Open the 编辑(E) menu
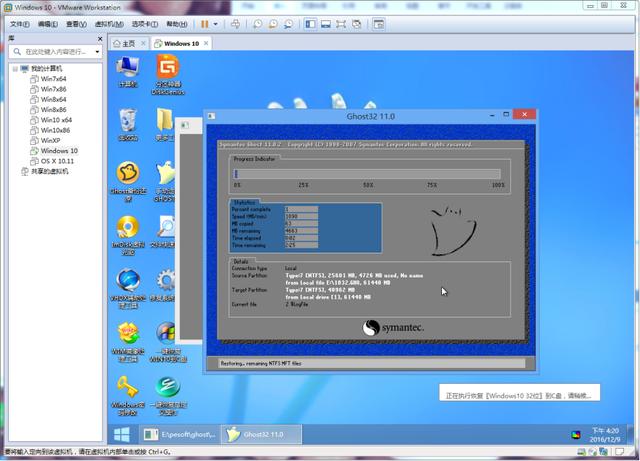This screenshot has width=640, height=461. click(x=48, y=24)
